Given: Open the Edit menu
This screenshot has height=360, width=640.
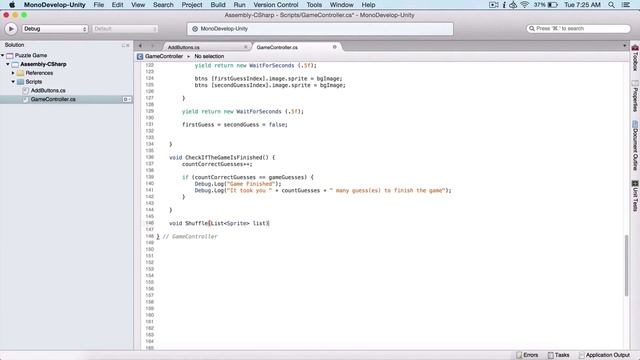Looking at the screenshot, I should point(117,5).
